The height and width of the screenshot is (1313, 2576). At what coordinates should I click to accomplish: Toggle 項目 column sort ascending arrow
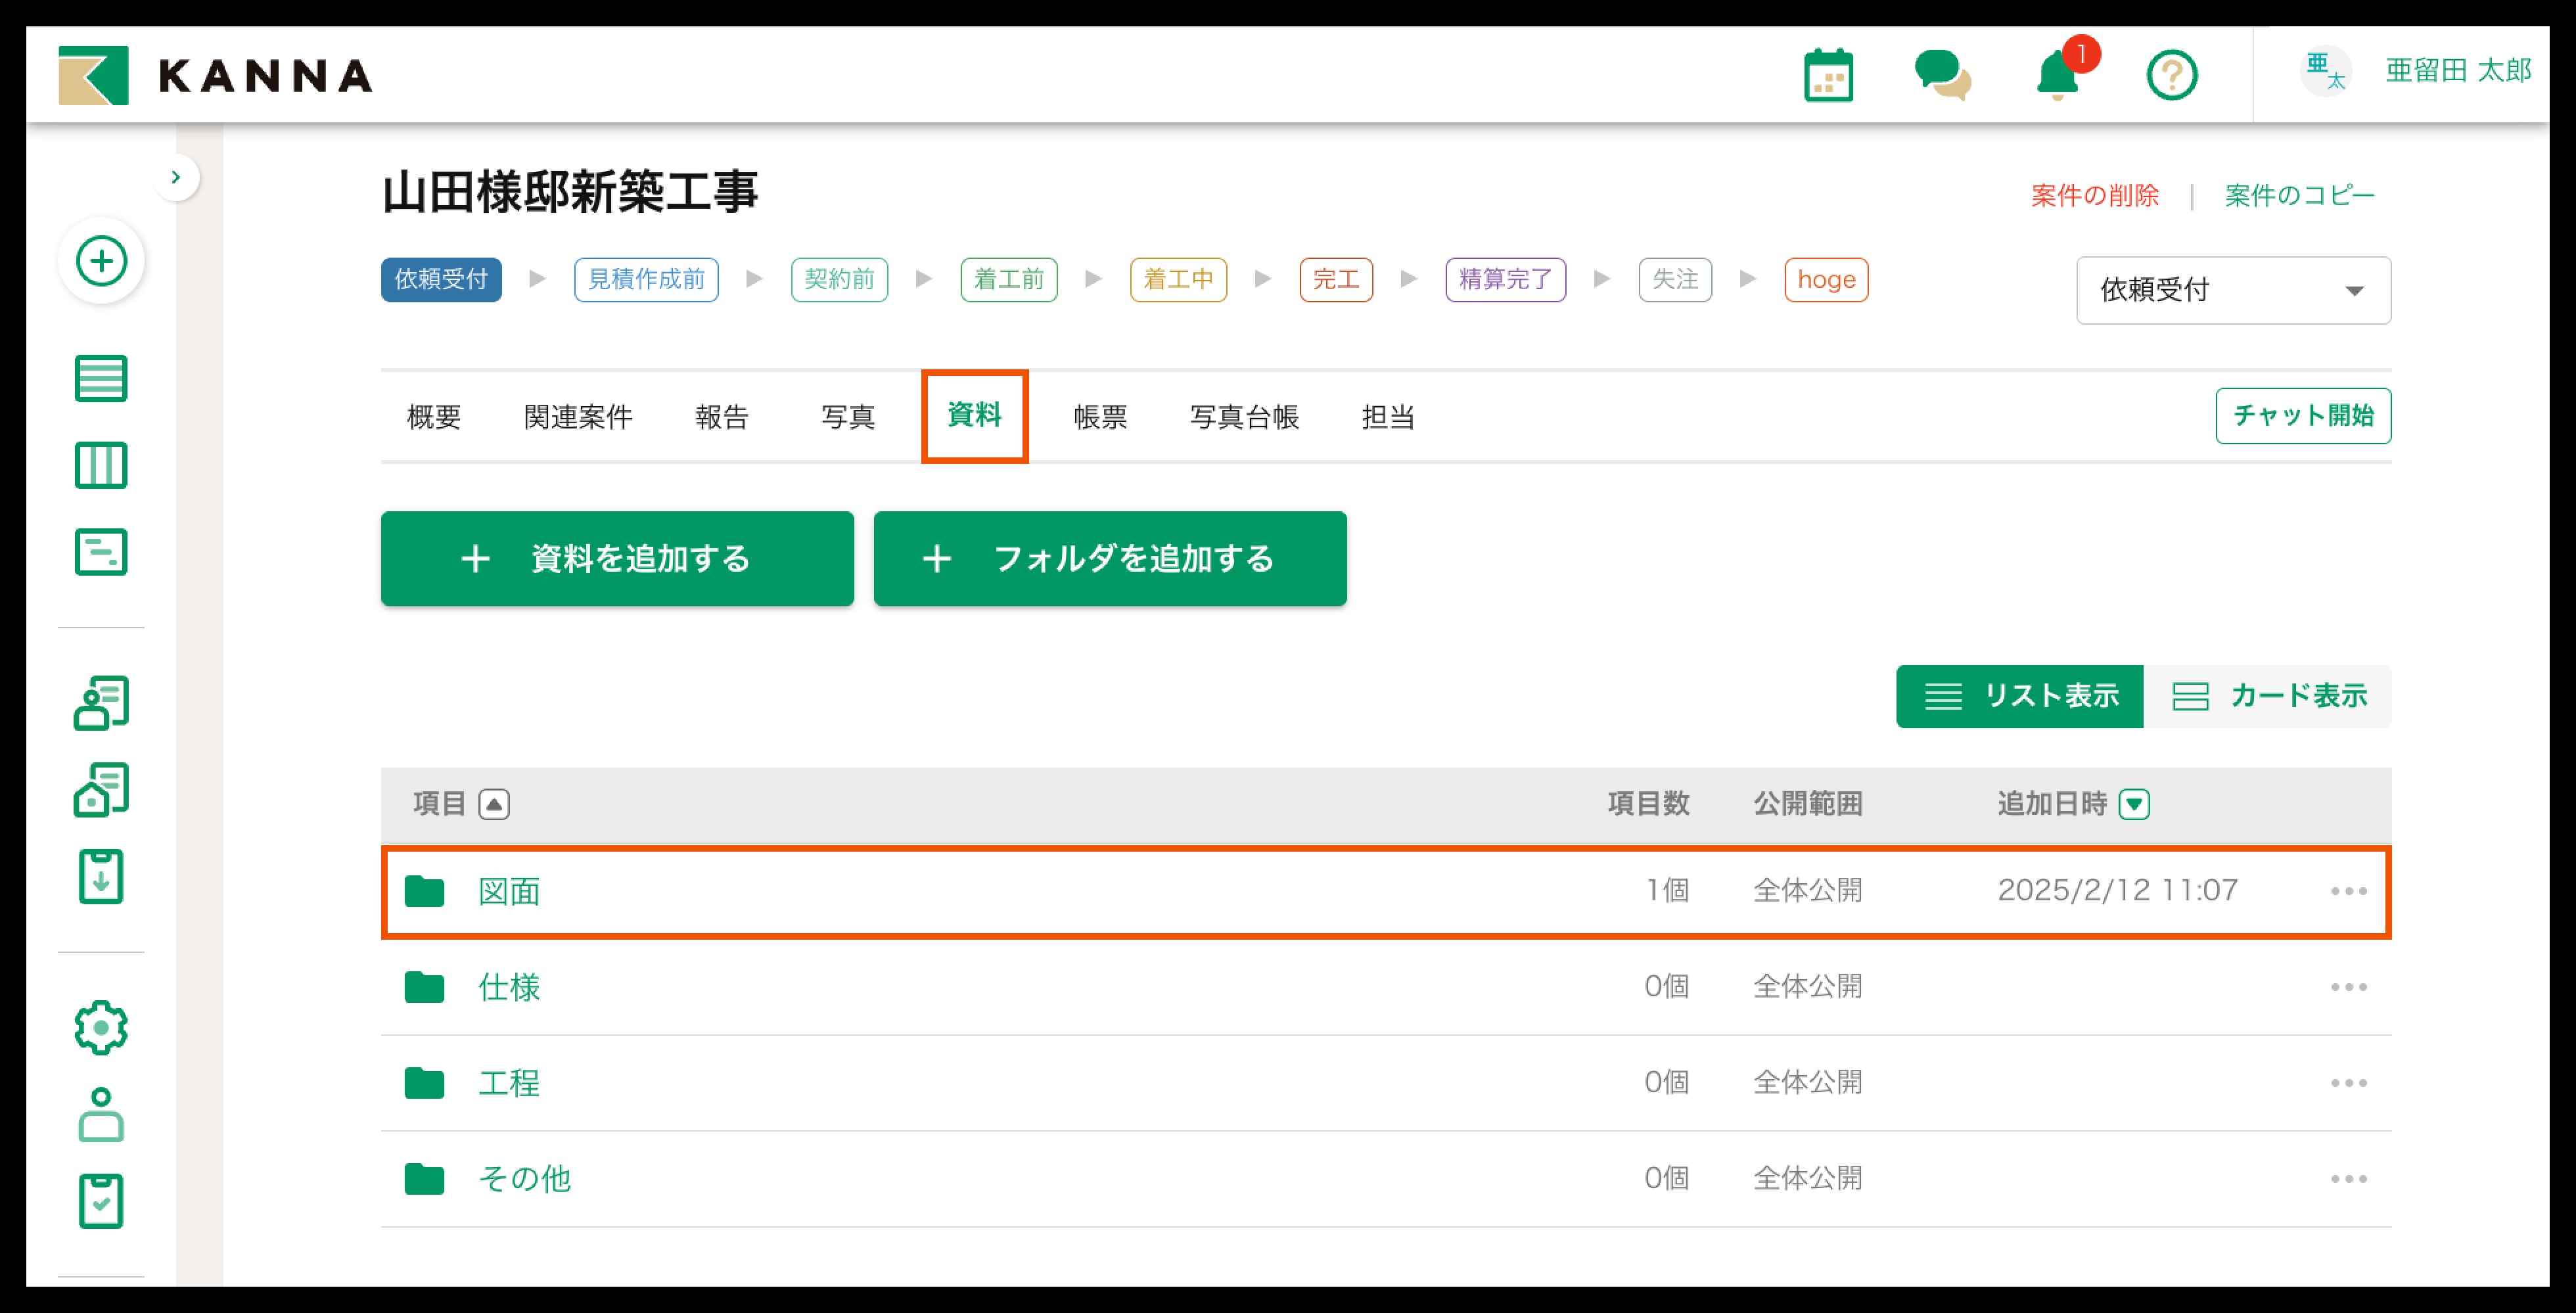coord(494,804)
